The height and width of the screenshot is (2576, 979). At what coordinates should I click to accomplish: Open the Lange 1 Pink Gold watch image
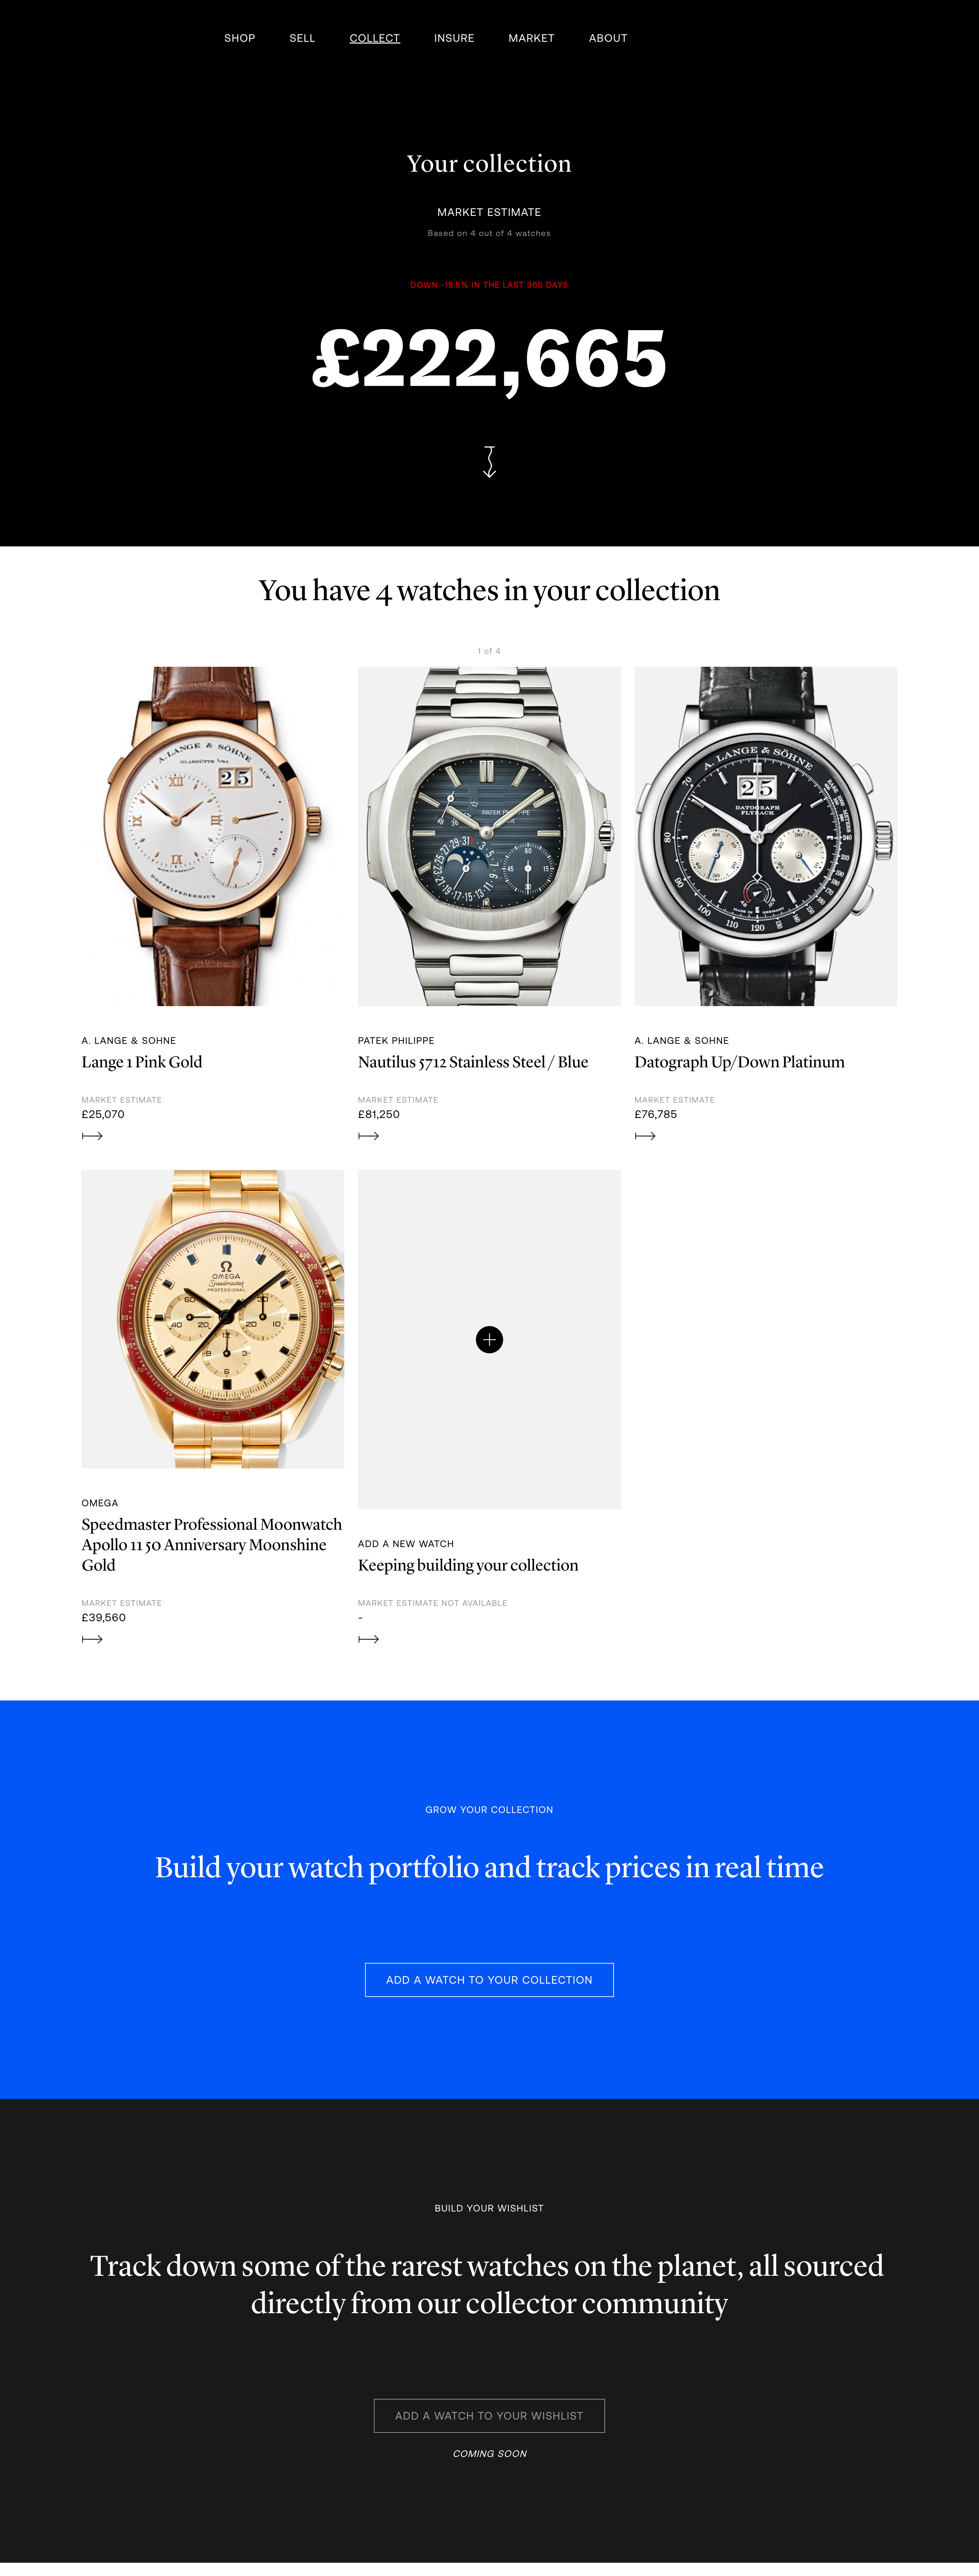[x=213, y=836]
